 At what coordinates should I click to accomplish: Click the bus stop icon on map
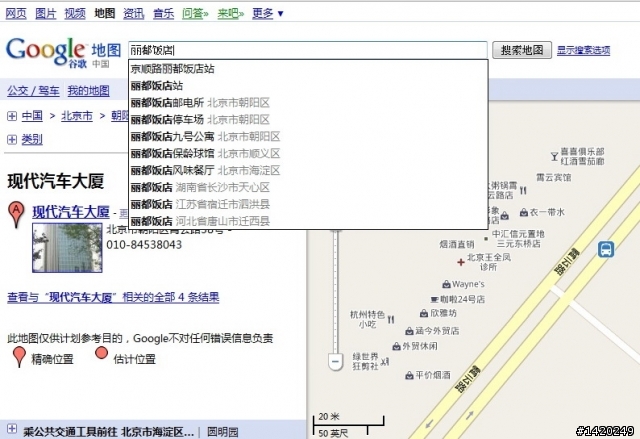606,249
